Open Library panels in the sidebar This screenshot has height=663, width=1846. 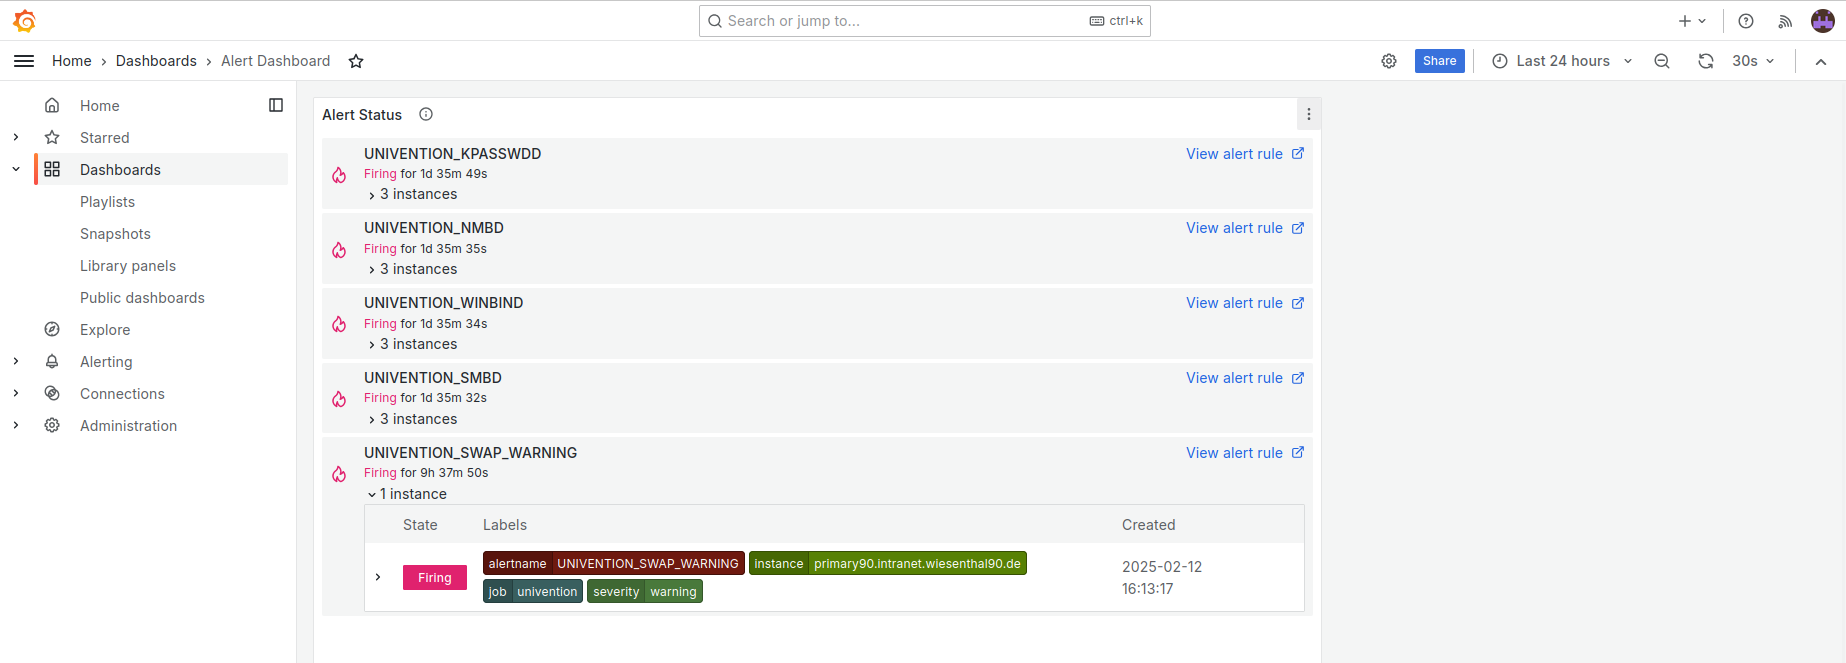tap(128, 265)
